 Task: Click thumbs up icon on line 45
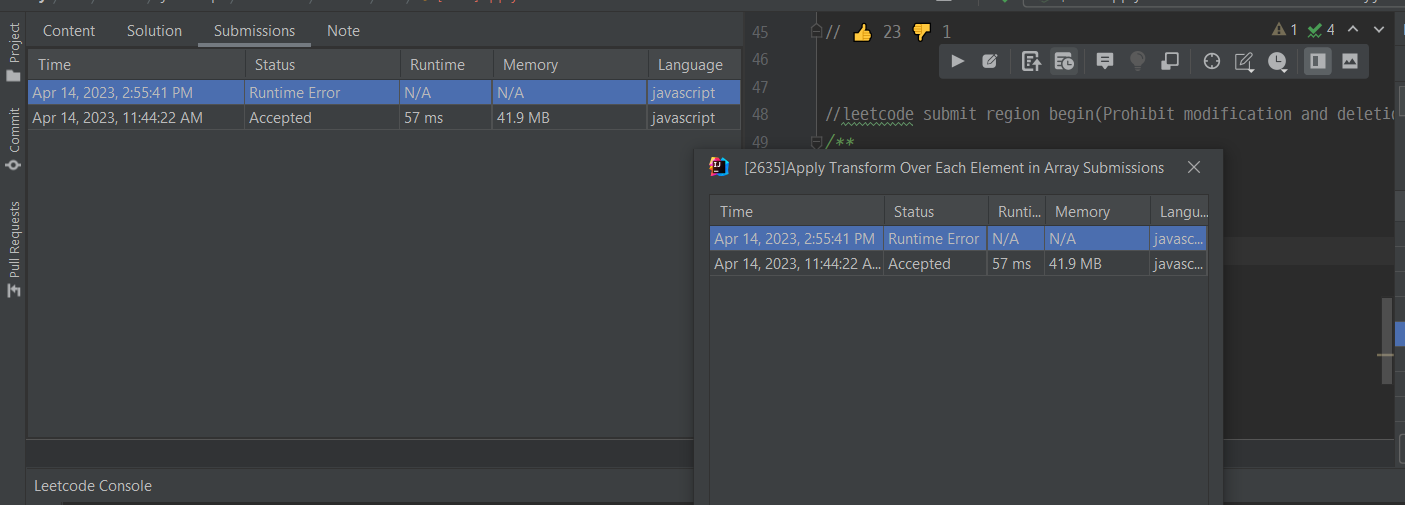tap(862, 32)
